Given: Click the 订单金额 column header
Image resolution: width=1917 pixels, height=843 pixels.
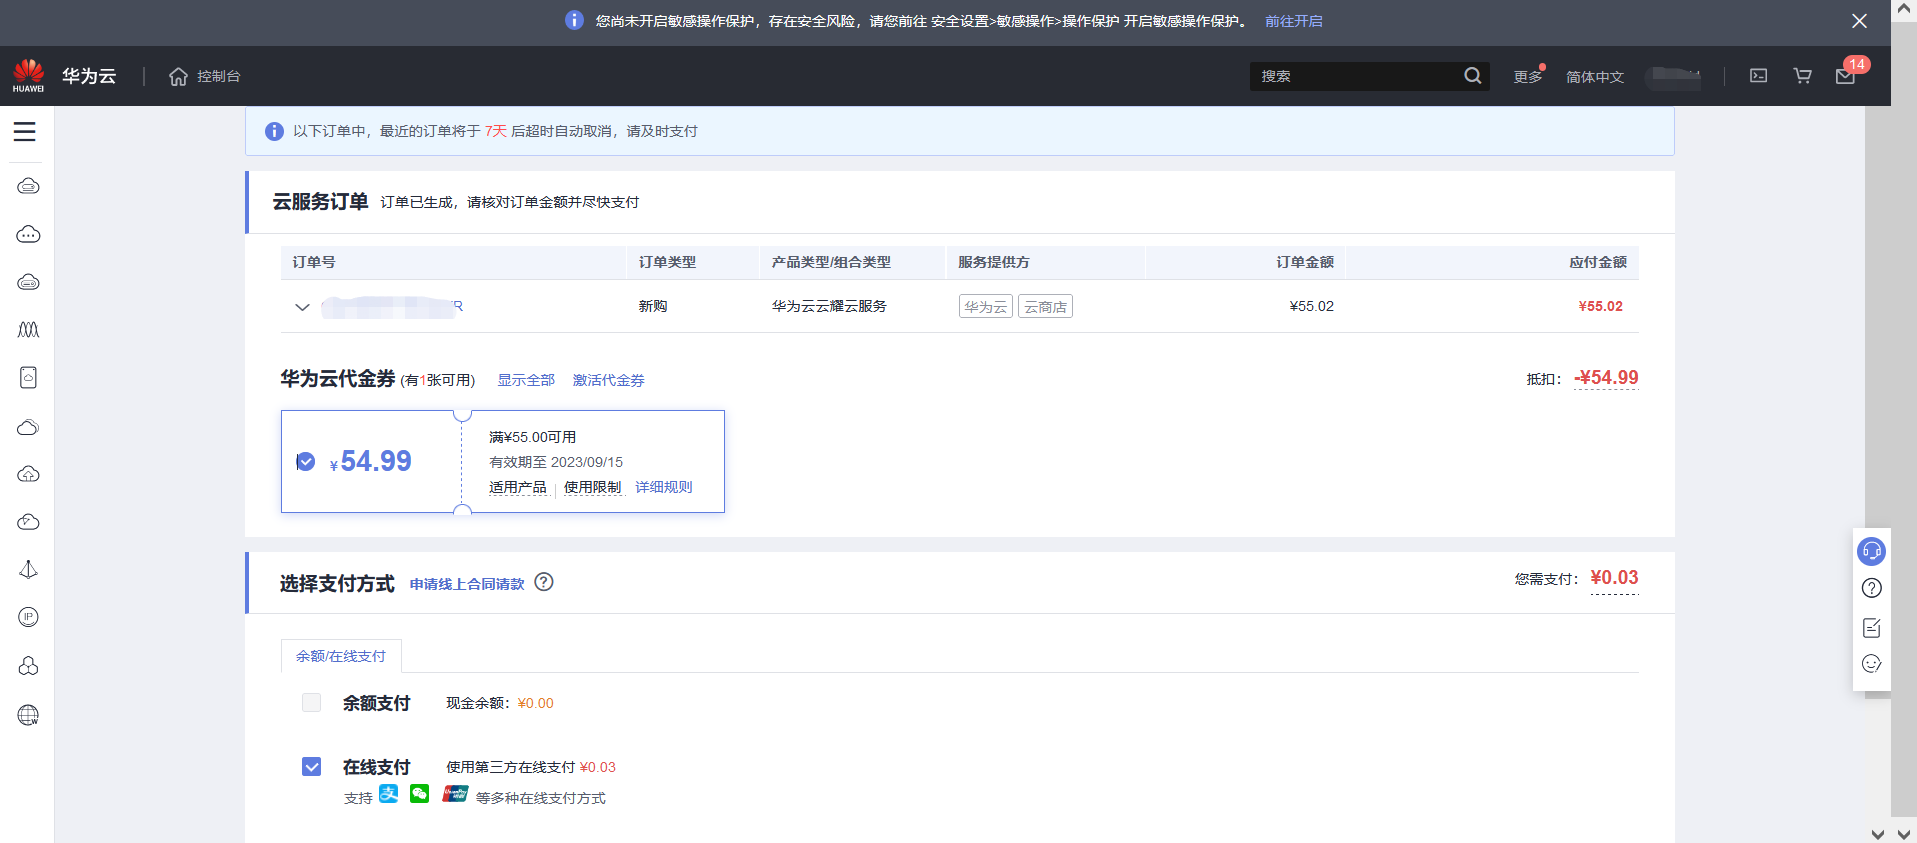Looking at the screenshot, I should 1304,262.
